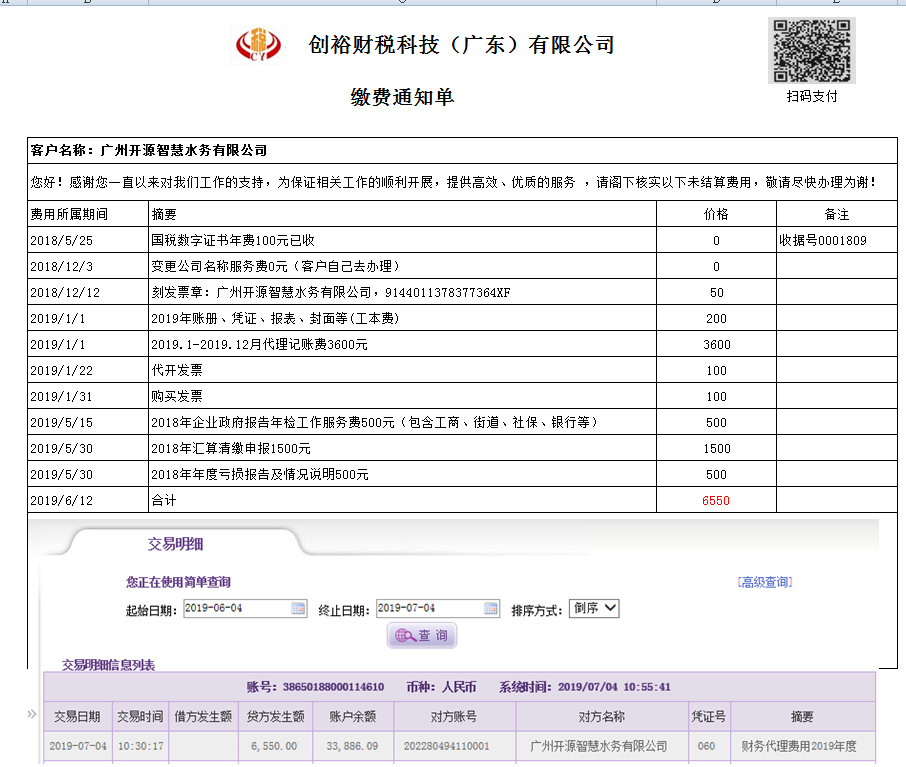Click the 扫码支付 label
This screenshot has height=767, width=906.
(x=812, y=96)
